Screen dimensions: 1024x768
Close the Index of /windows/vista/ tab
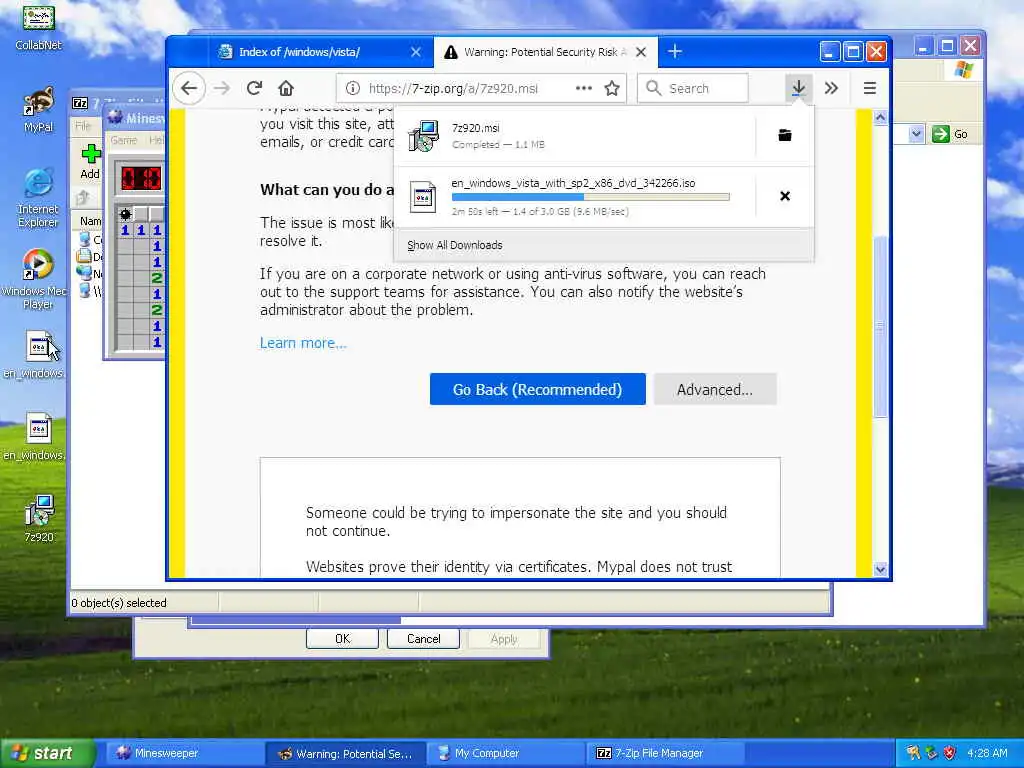click(415, 52)
